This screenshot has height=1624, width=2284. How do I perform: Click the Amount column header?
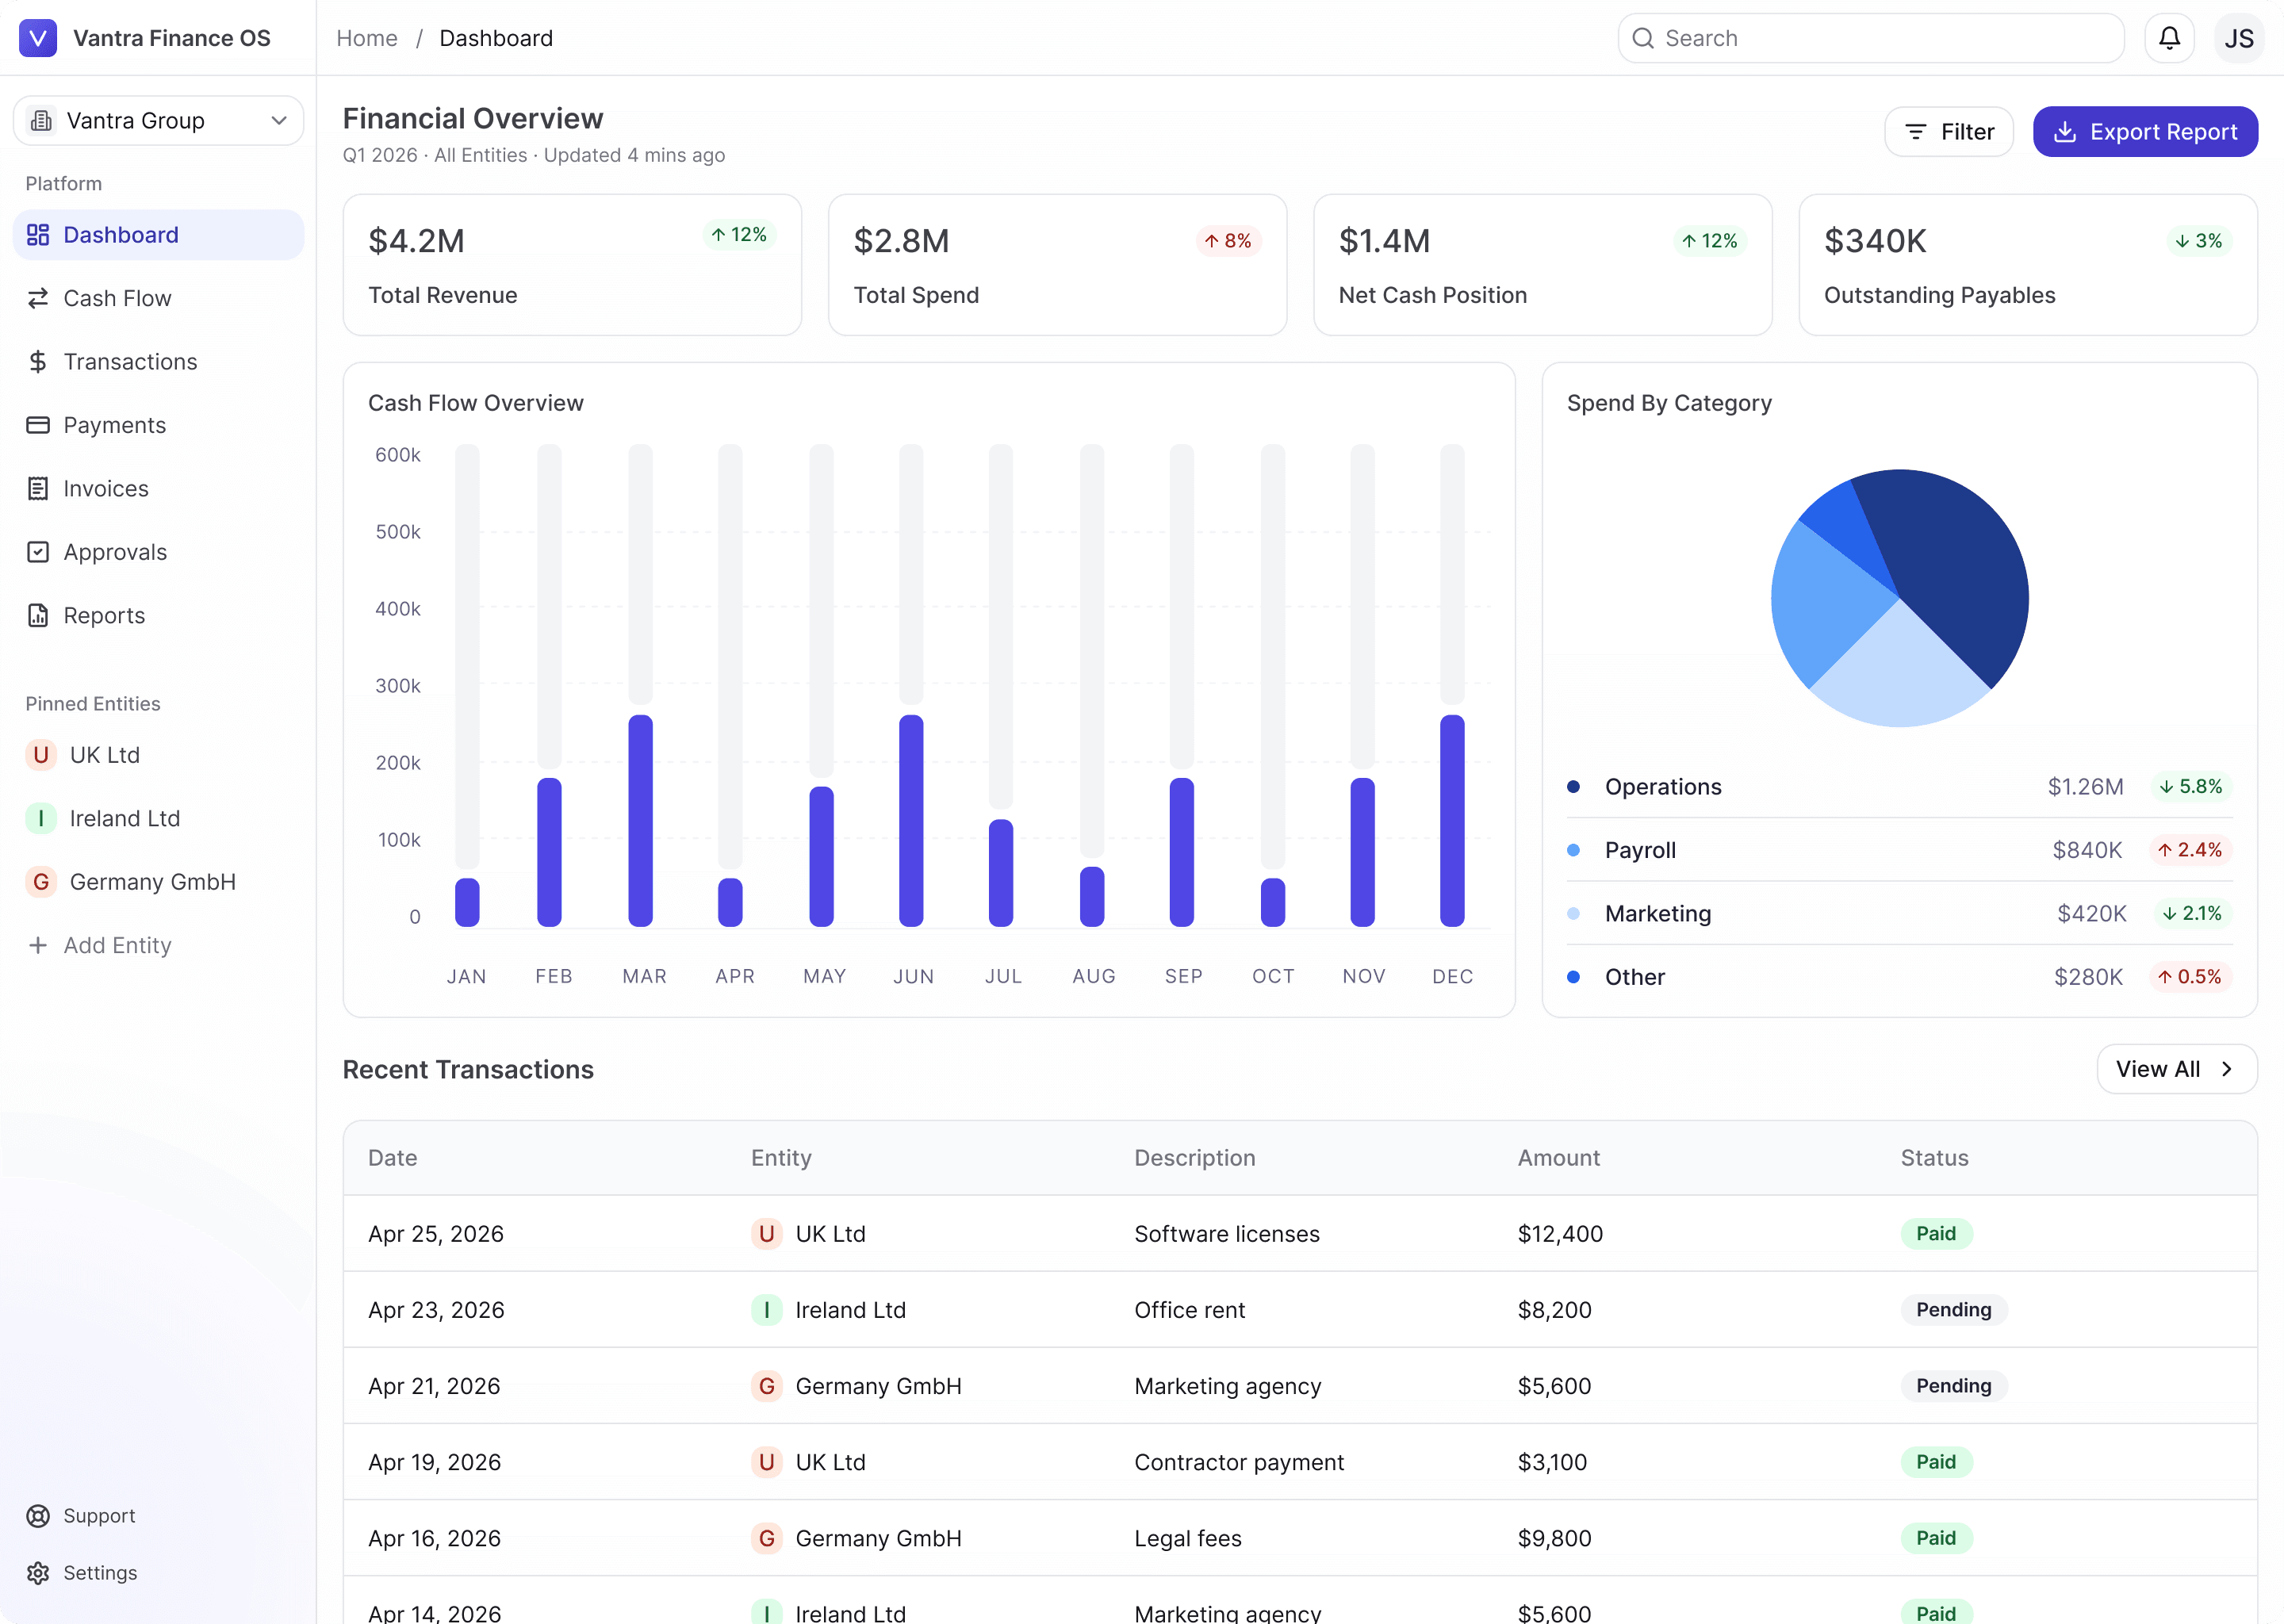pyautogui.click(x=1558, y=1158)
